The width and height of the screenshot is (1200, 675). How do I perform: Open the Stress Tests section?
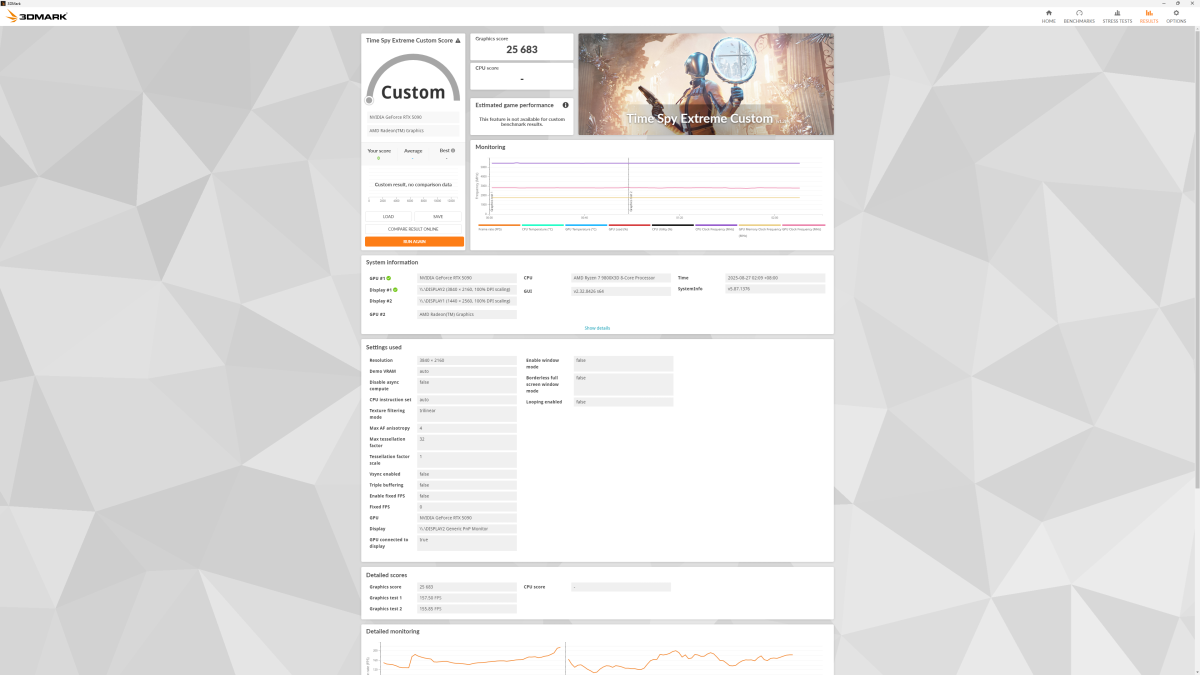tap(1117, 16)
